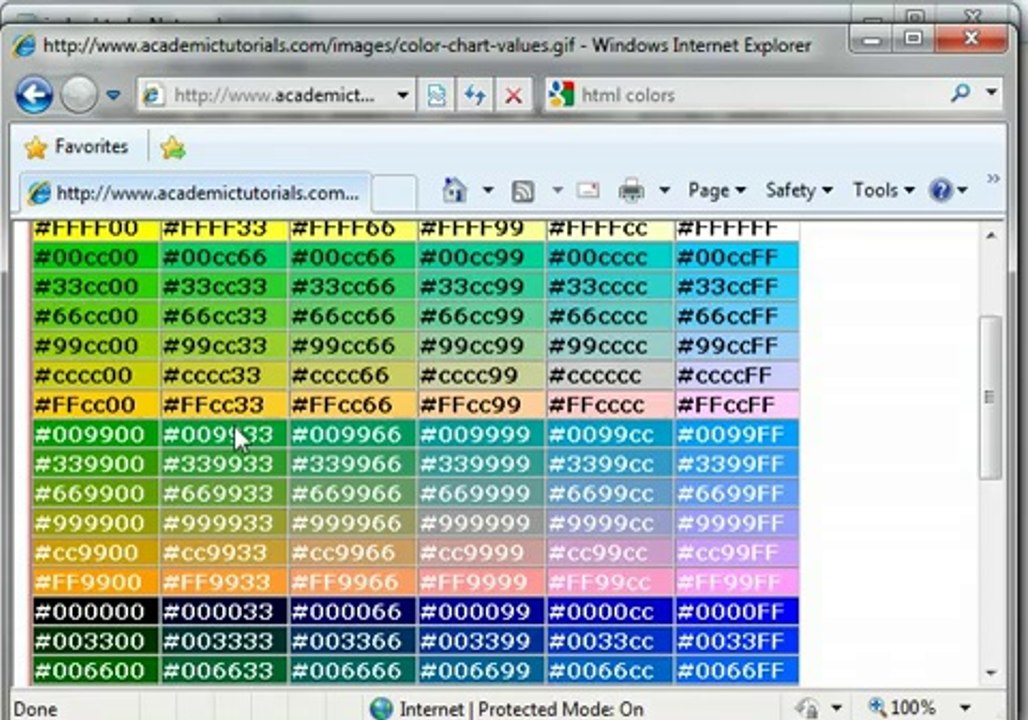
Task: Open the search options dropdown arrow
Action: tap(991, 92)
